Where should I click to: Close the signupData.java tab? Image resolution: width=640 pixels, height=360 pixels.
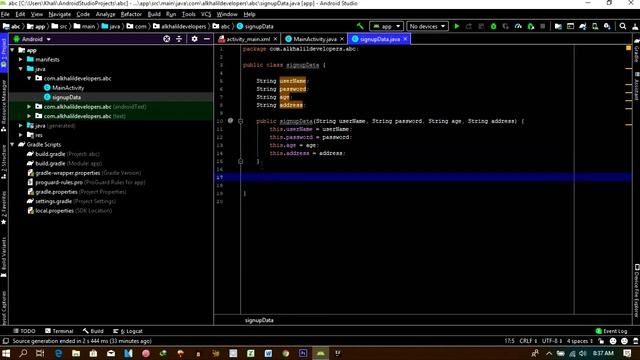(x=405, y=39)
